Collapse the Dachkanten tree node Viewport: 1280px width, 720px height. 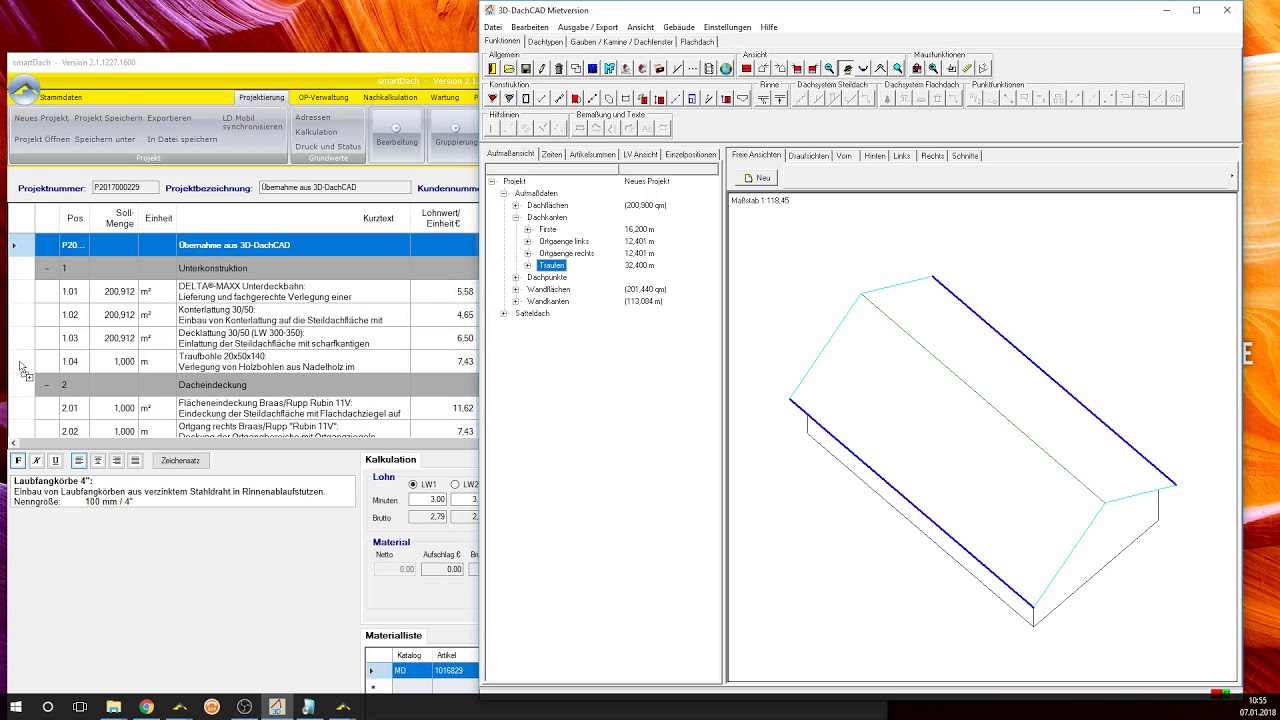(x=516, y=217)
